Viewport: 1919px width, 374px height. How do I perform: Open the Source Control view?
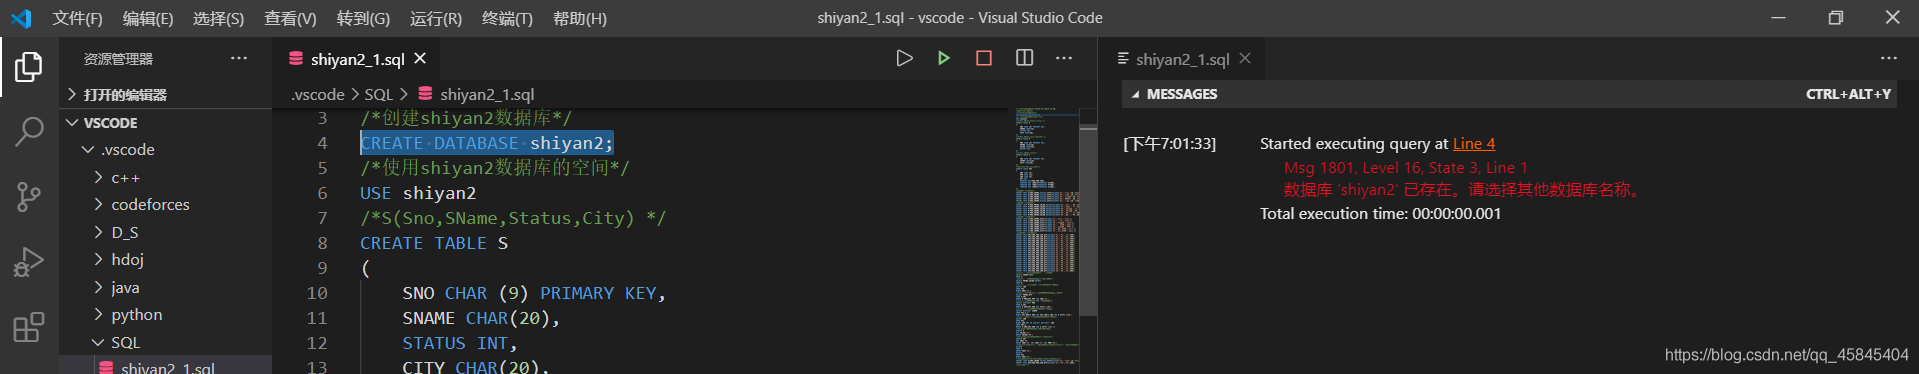[x=29, y=197]
